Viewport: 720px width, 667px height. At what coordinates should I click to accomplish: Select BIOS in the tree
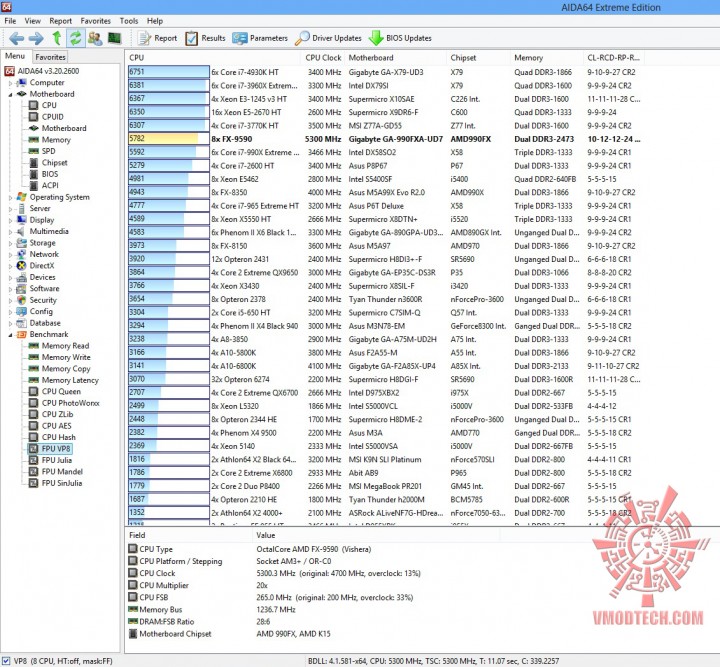pyautogui.click(x=50, y=174)
